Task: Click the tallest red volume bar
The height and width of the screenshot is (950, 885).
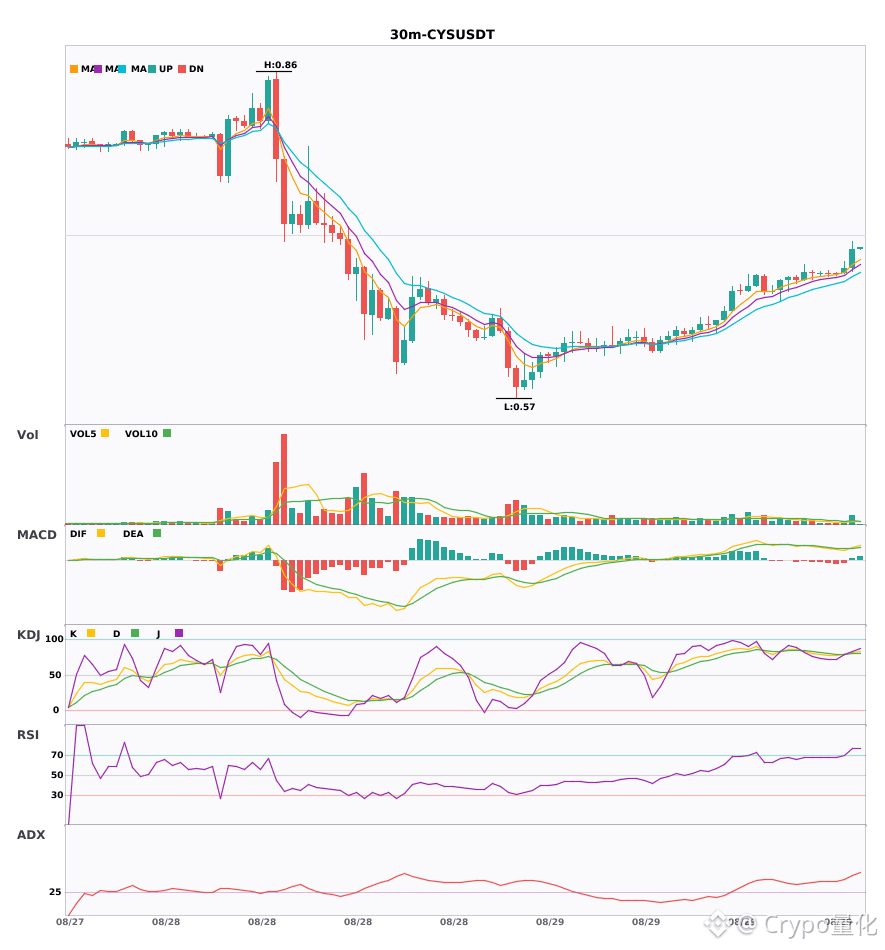Action: pyautogui.click(x=284, y=479)
